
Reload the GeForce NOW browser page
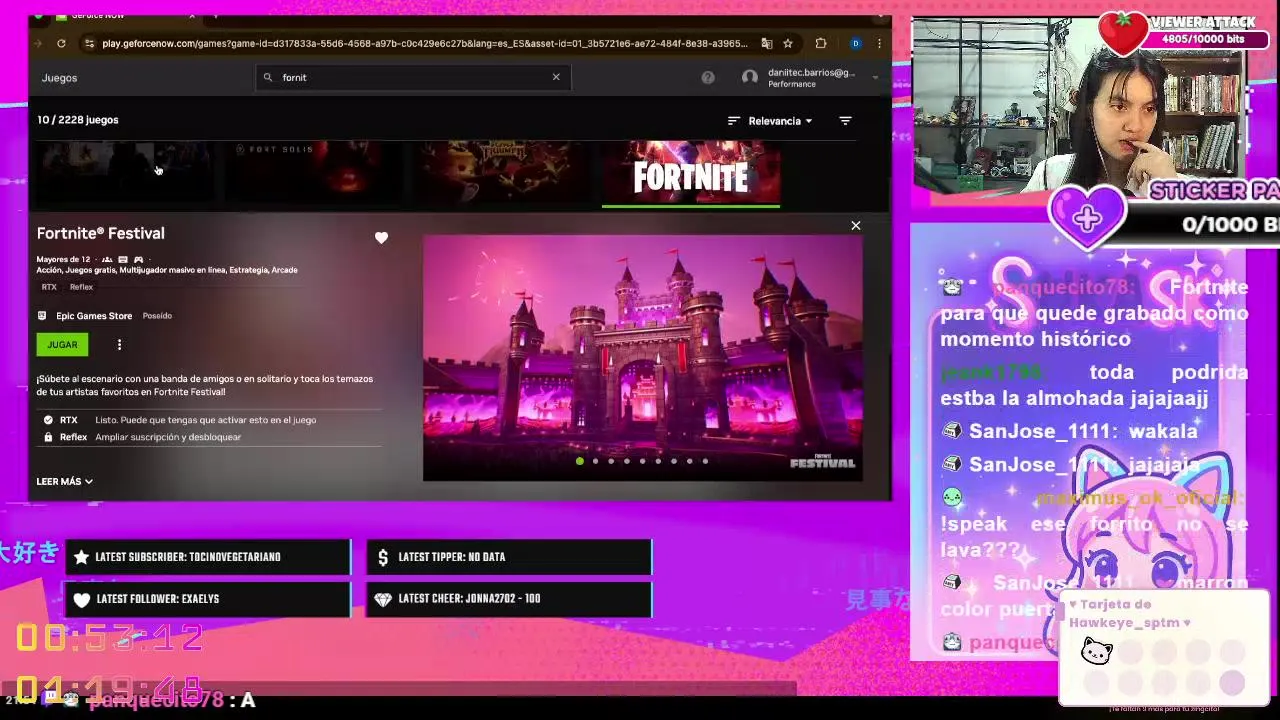61,44
